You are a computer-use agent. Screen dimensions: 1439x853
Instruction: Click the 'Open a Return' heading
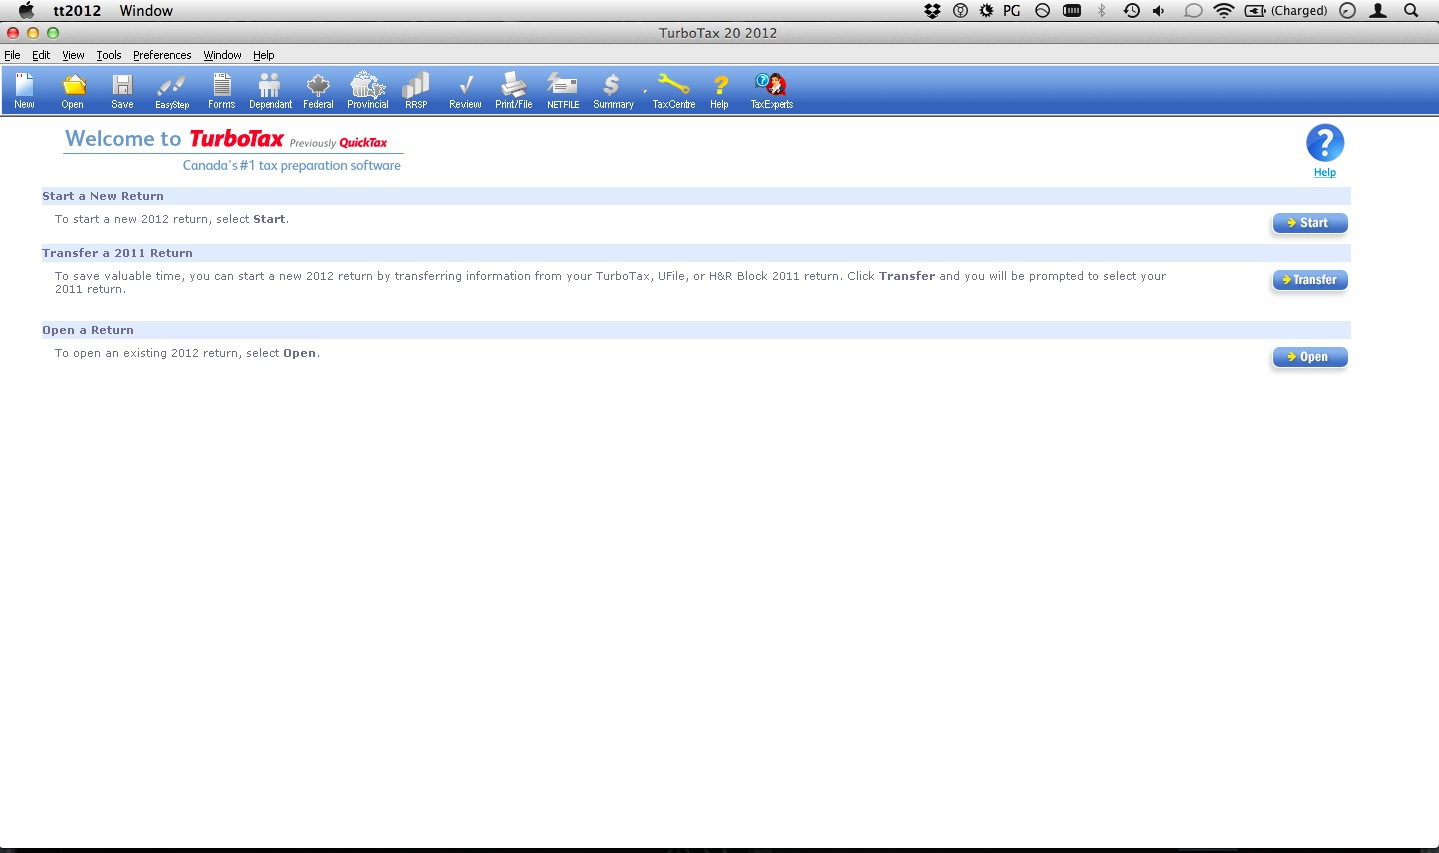(x=88, y=330)
